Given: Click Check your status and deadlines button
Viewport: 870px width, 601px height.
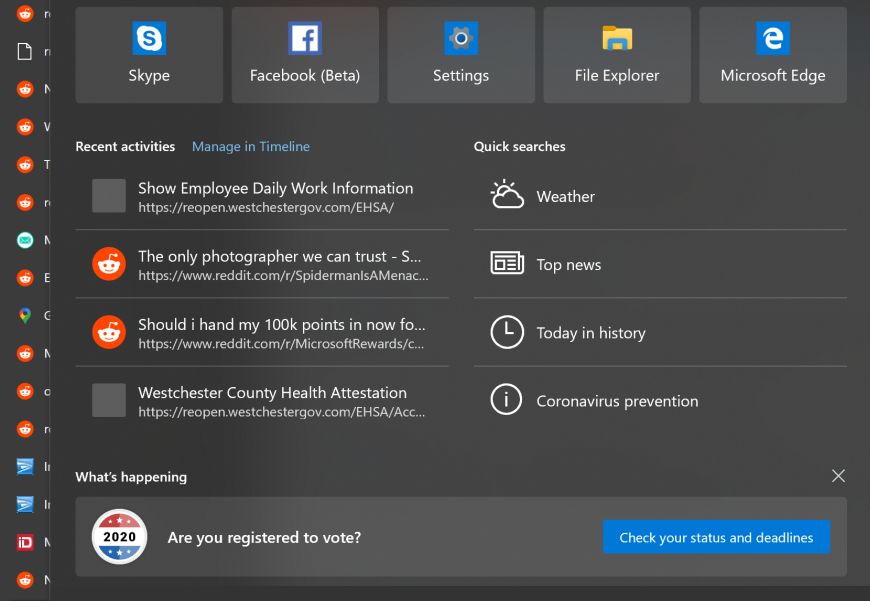Looking at the screenshot, I should tap(716, 537).
